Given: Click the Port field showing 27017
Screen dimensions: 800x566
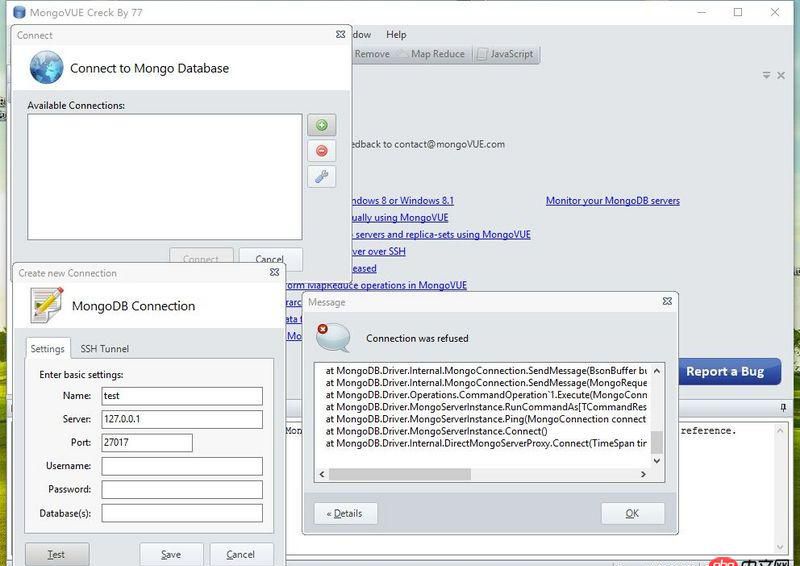Looking at the screenshot, I should (x=147, y=442).
